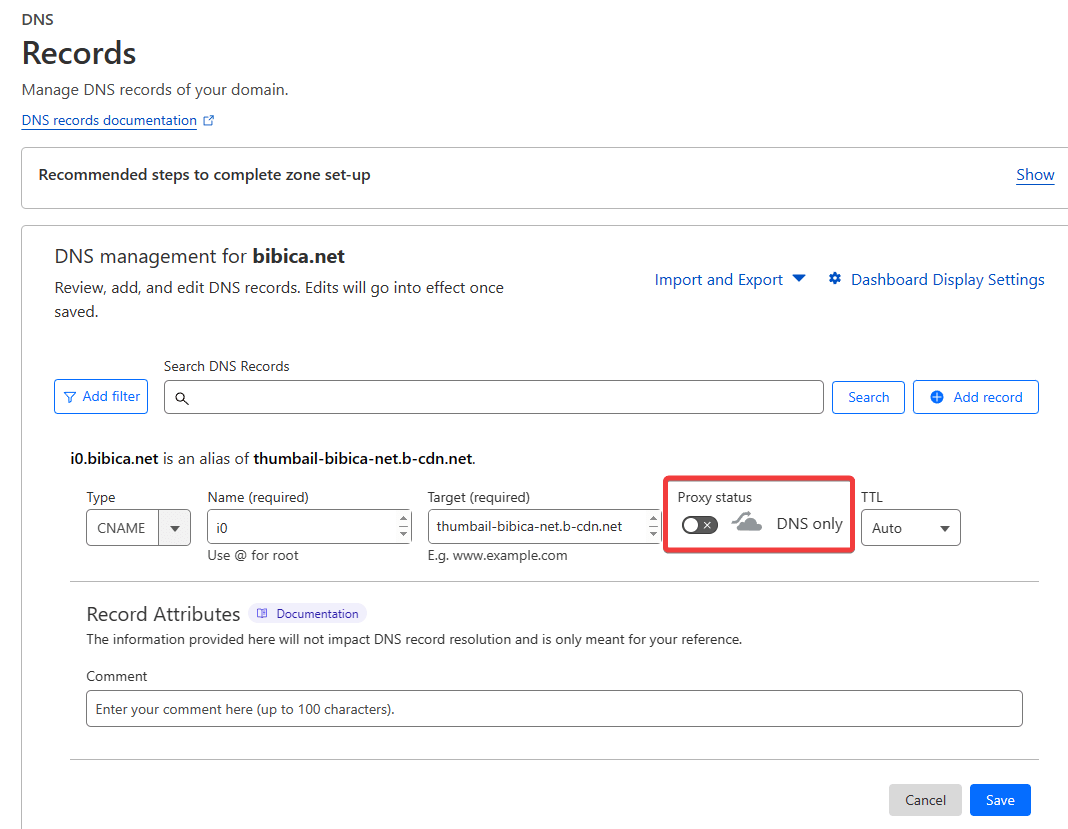Click the gear icon for display settings
This screenshot has height=829, width=1068.
pos(835,279)
